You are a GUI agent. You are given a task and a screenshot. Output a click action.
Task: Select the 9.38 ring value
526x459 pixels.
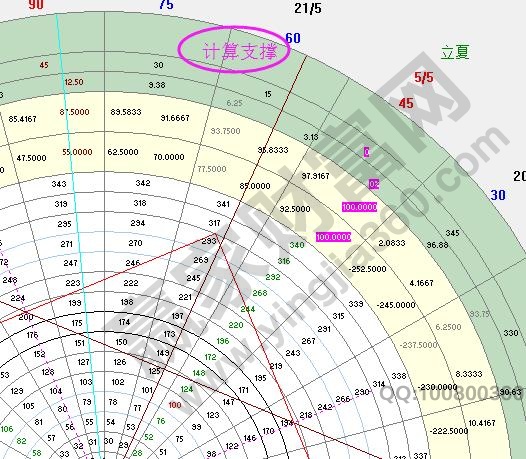(x=157, y=85)
